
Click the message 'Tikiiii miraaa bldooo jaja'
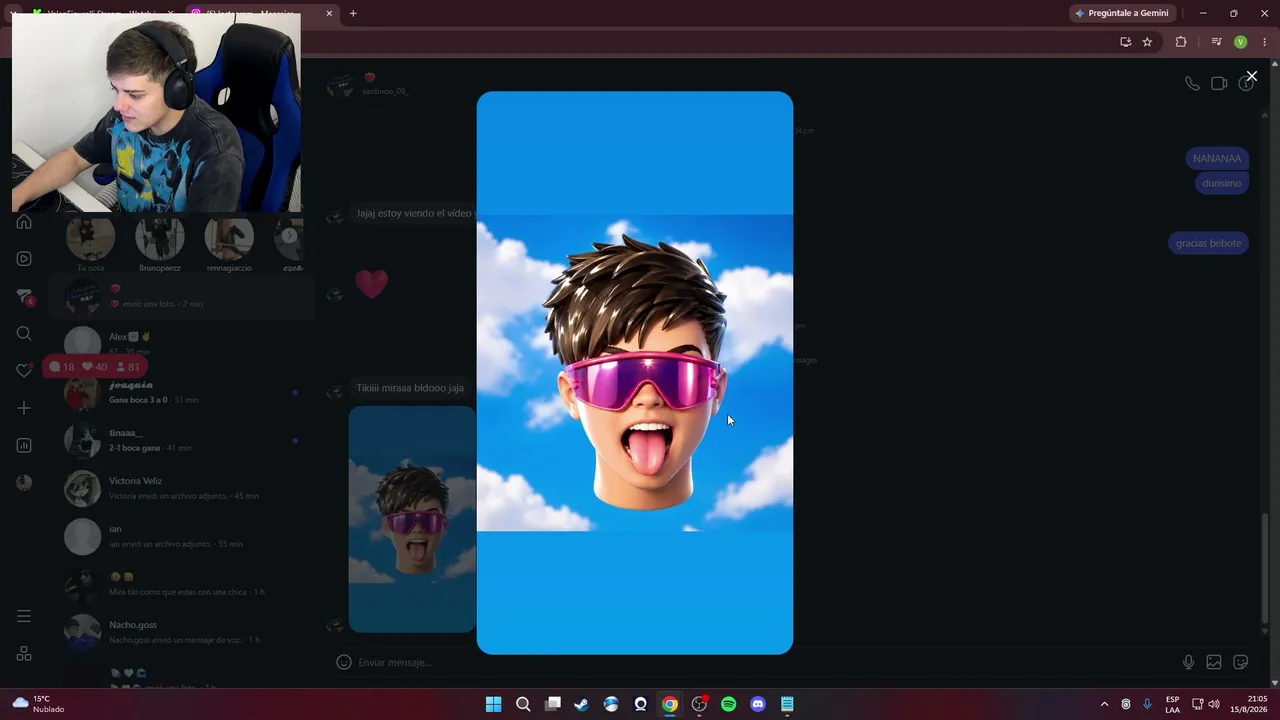pos(410,388)
